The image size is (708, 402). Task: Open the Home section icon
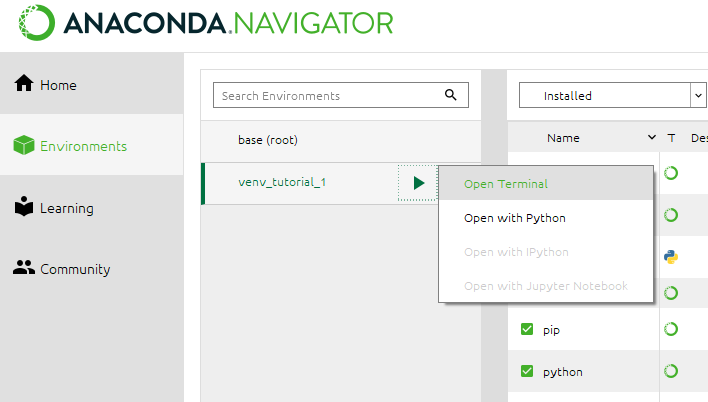[23, 83]
